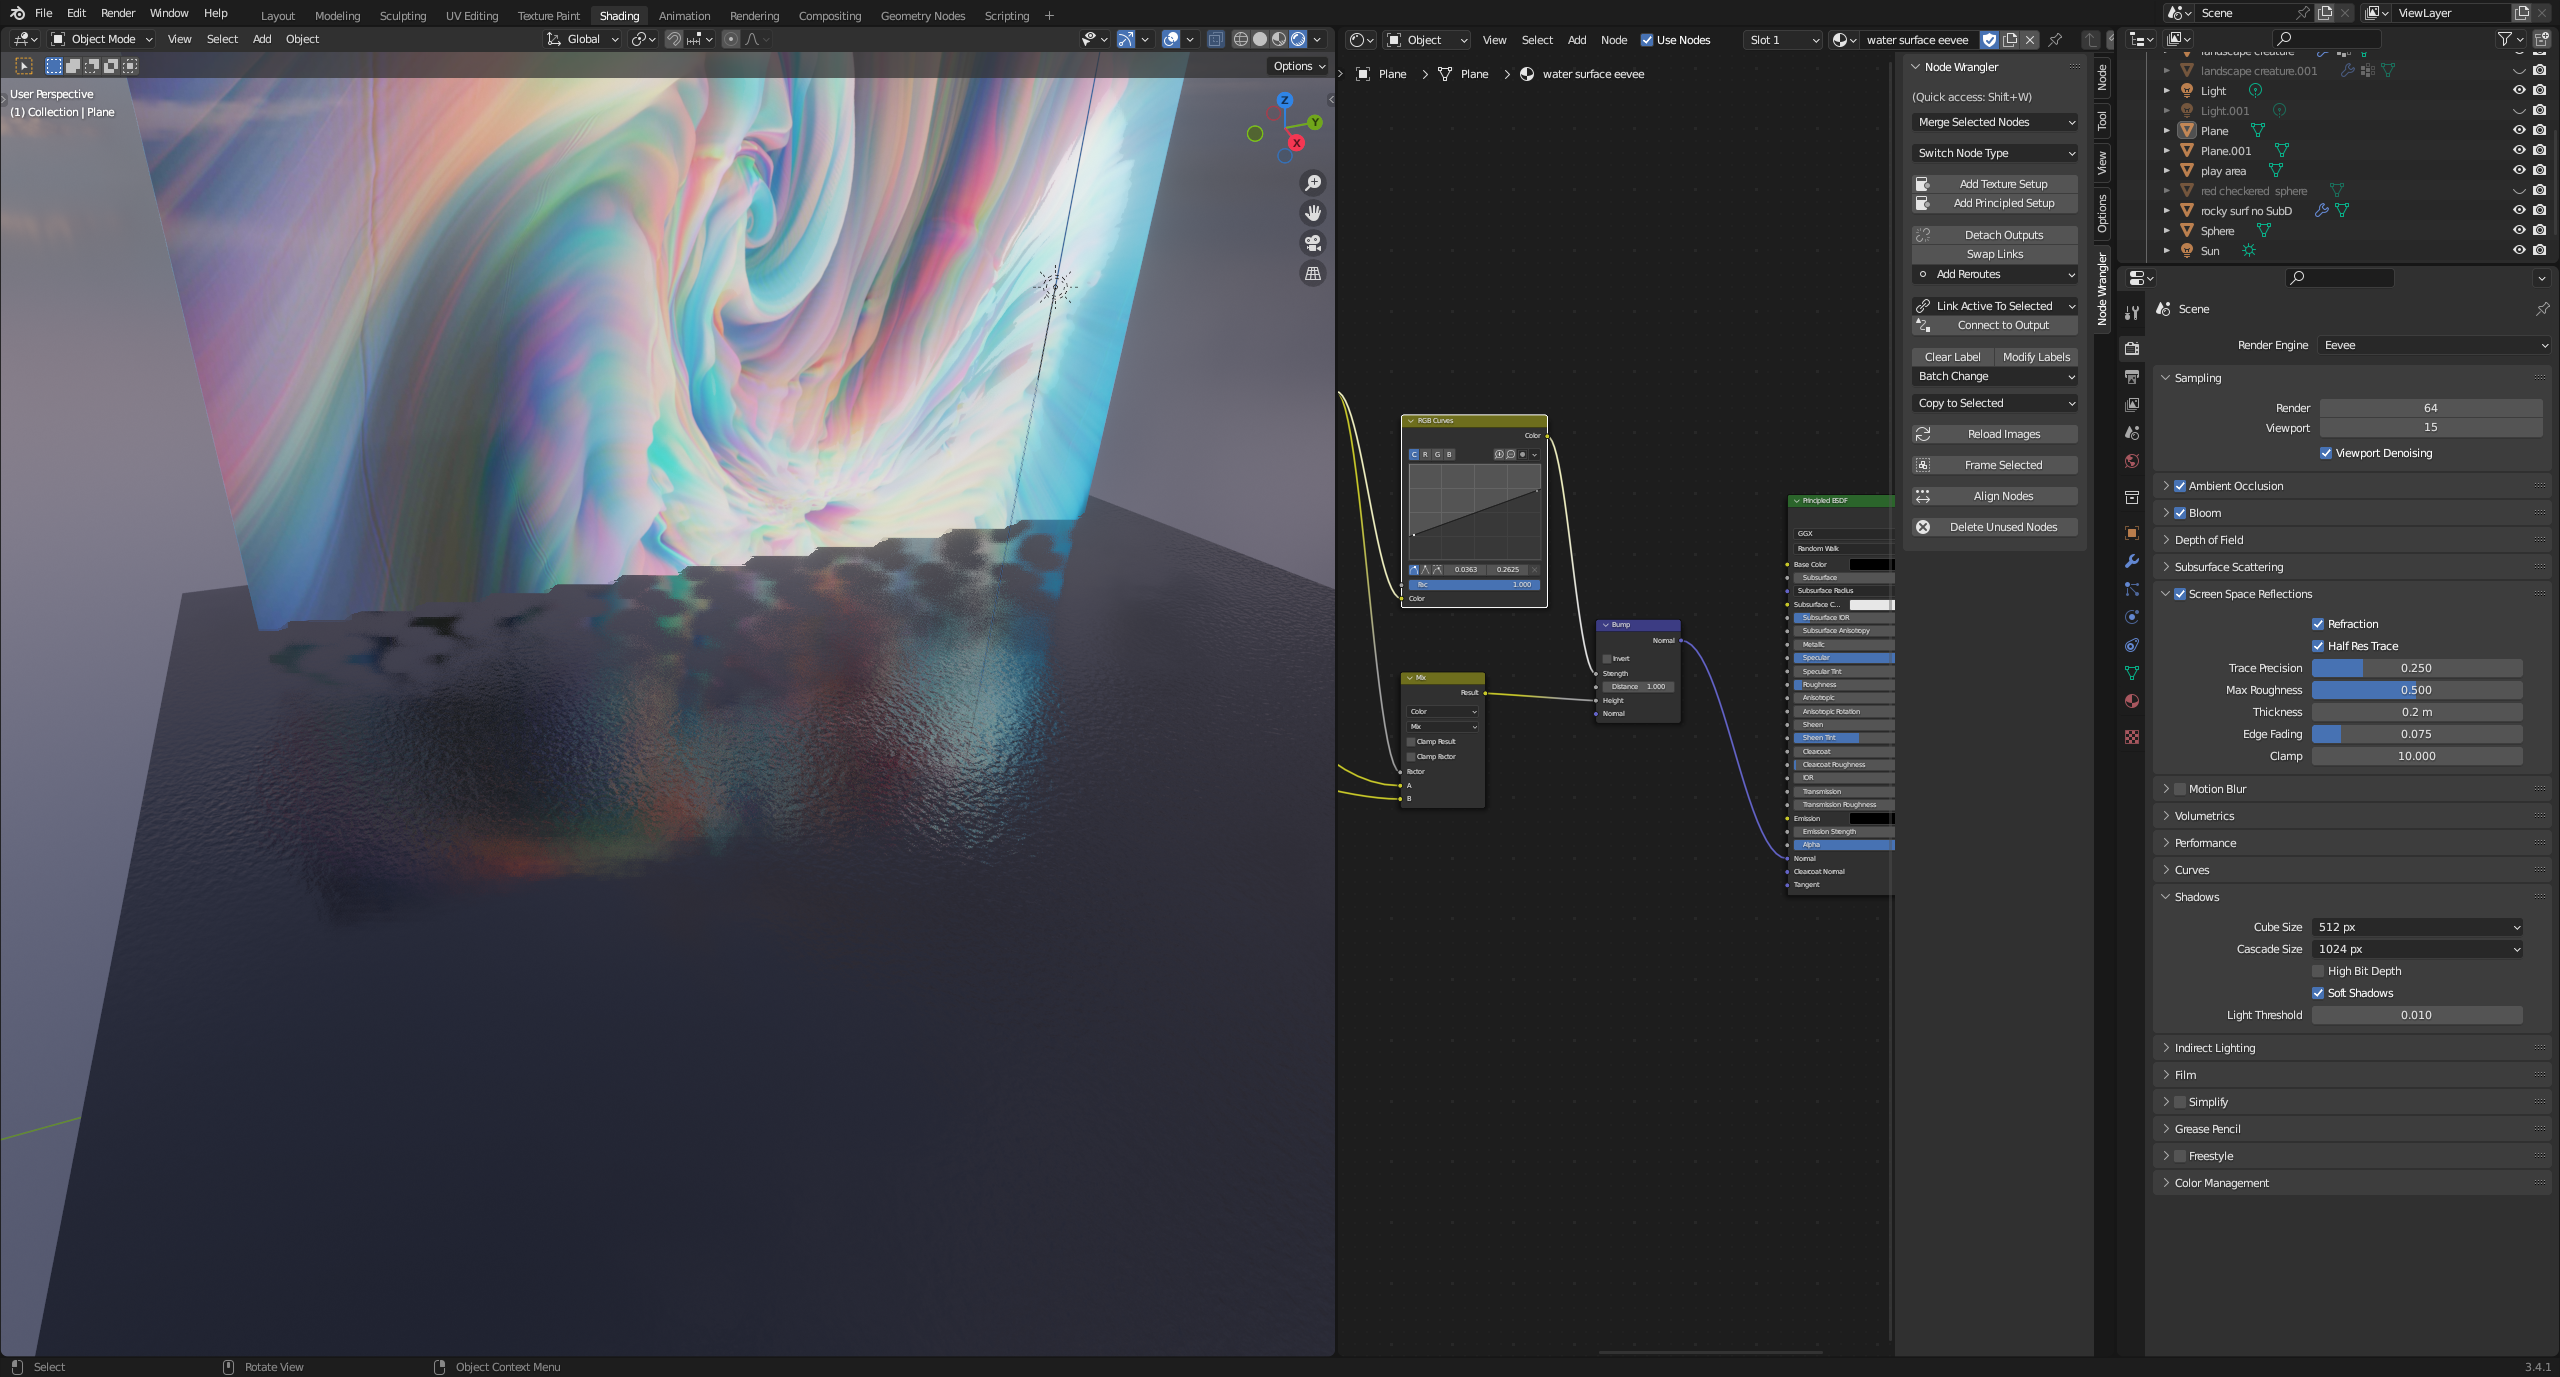Toggle fake user shield for water surface material
The image size is (2560, 1377).
pos(1989,40)
